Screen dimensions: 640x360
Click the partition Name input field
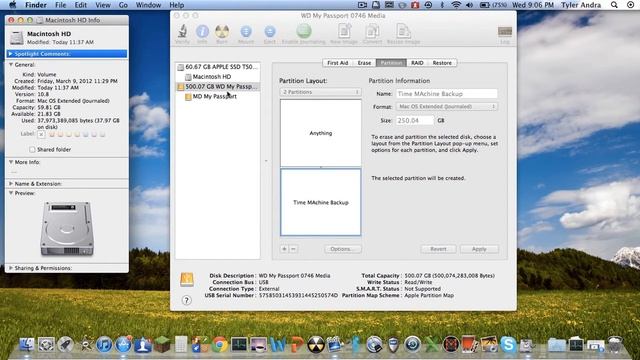(447, 94)
